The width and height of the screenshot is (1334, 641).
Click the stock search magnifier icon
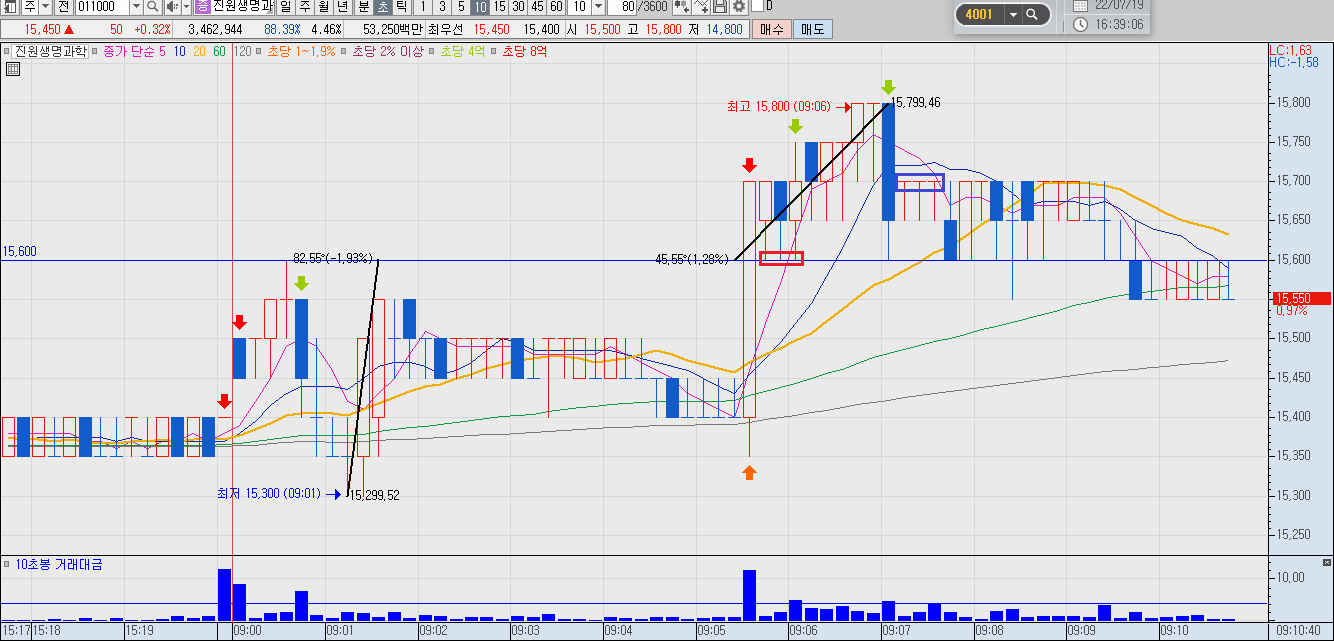[152, 7]
